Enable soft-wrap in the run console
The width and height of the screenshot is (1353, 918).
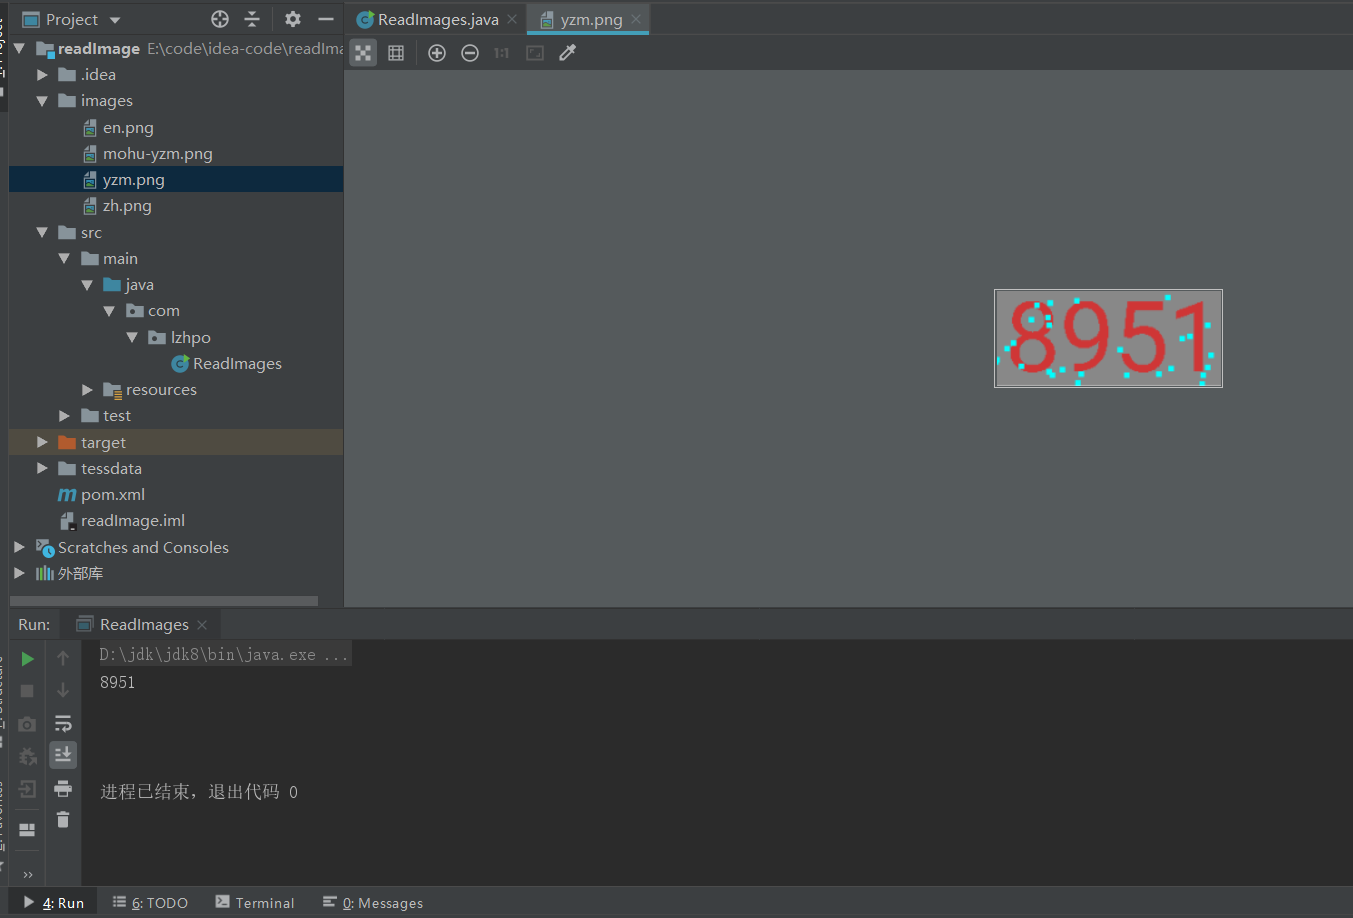[63, 723]
